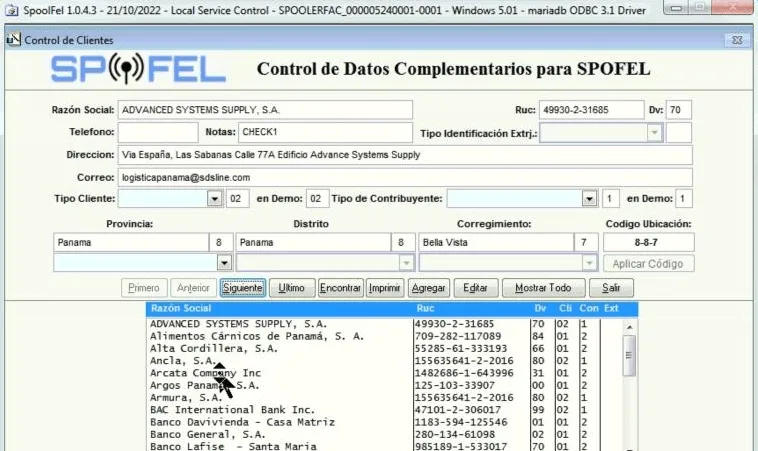
Task: Click the Tipo de Contribuyente code field
Action: coord(611,199)
